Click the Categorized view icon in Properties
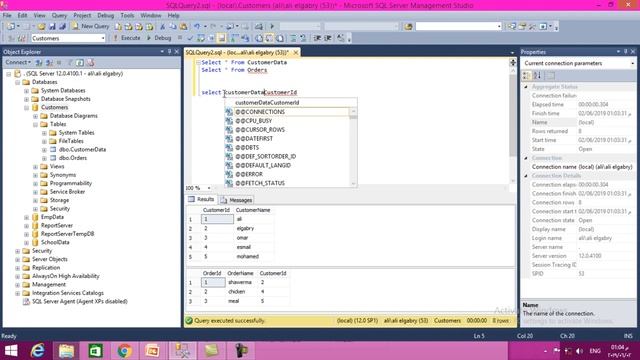Screen dimensions: 640x360 [527, 76]
